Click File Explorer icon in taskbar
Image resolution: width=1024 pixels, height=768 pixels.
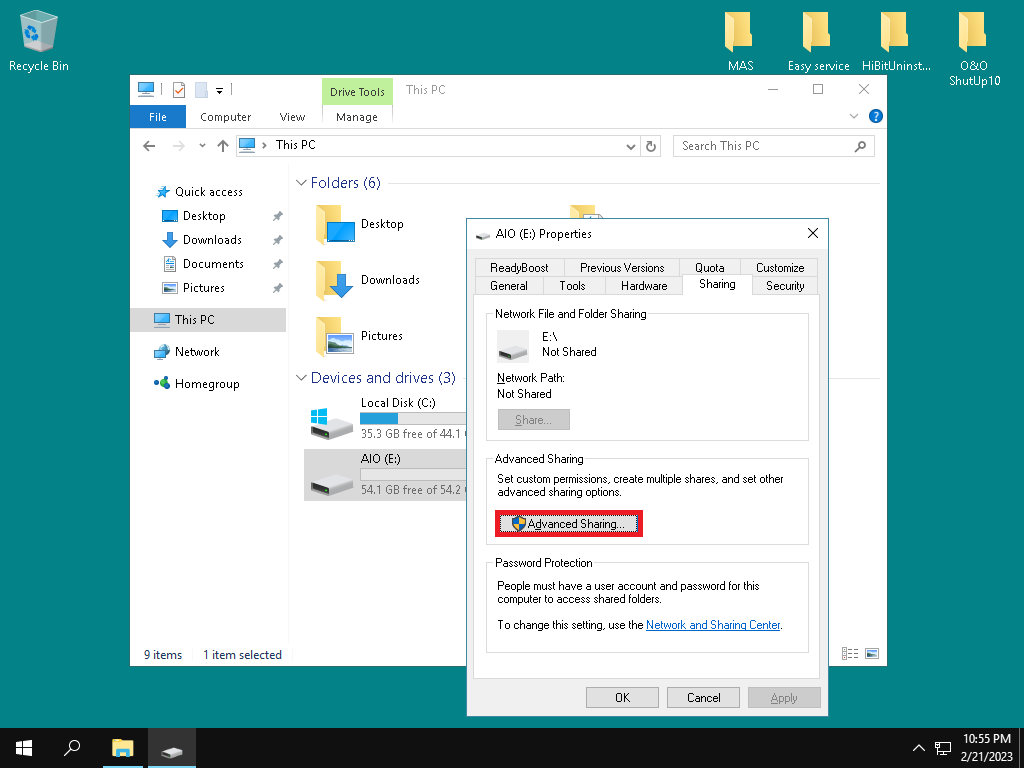coord(122,747)
